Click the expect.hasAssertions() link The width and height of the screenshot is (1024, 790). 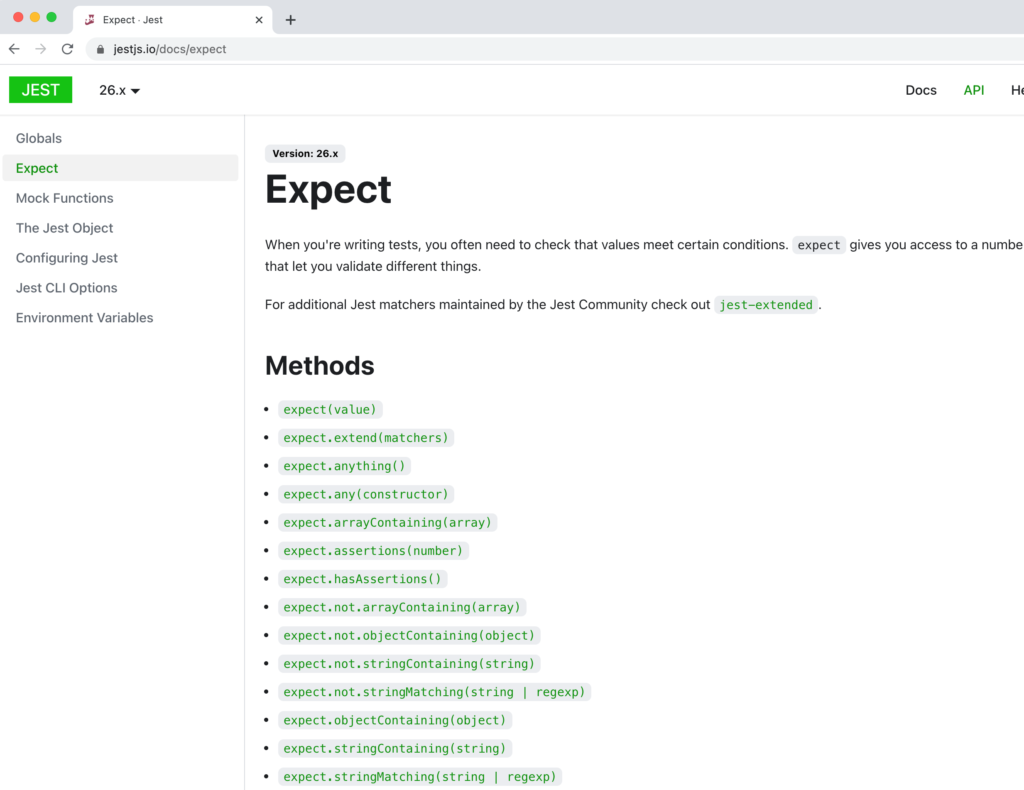362,579
